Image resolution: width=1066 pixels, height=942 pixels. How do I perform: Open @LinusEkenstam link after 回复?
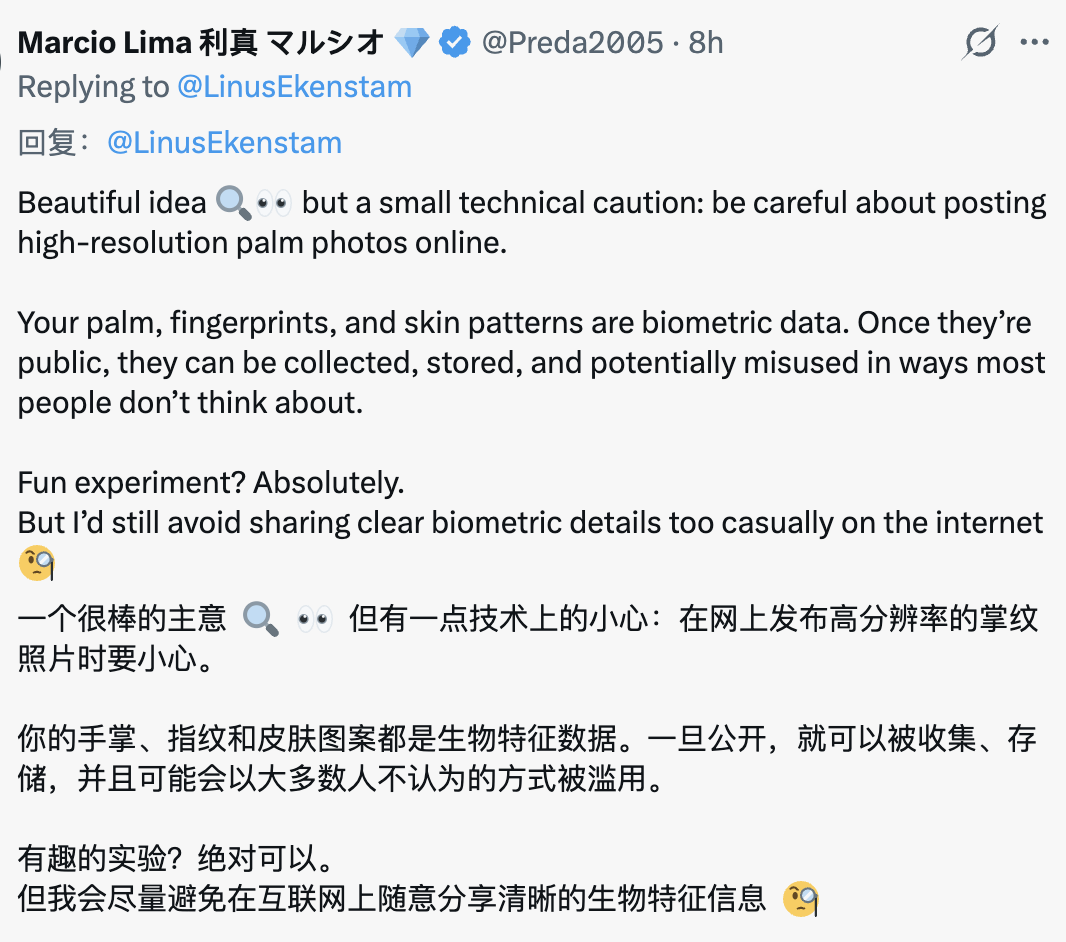tap(225, 142)
